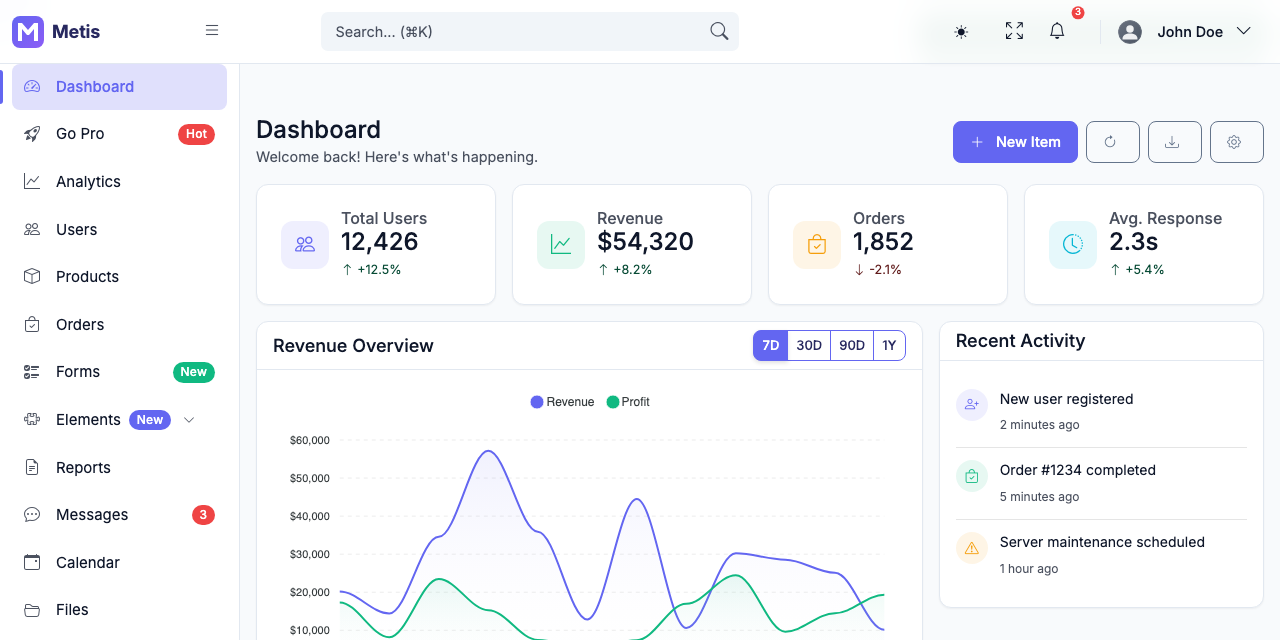1280x640 pixels.
Task: Click the Orders bag icon in sidebar
Action: click(x=32, y=325)
